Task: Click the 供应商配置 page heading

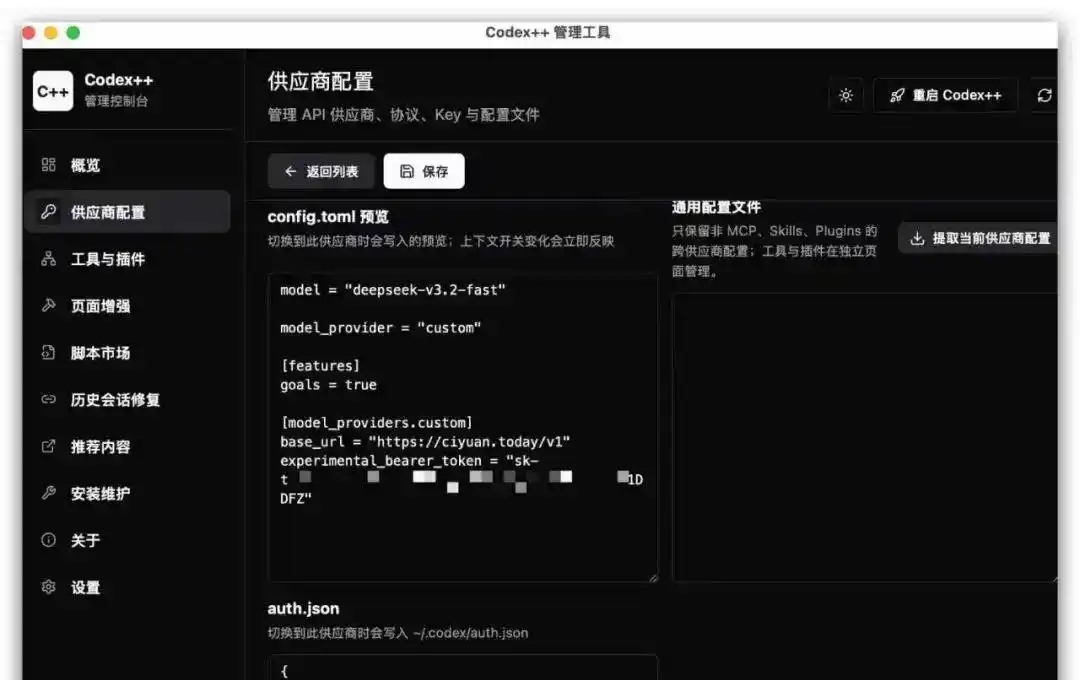Action: (320, 81)
